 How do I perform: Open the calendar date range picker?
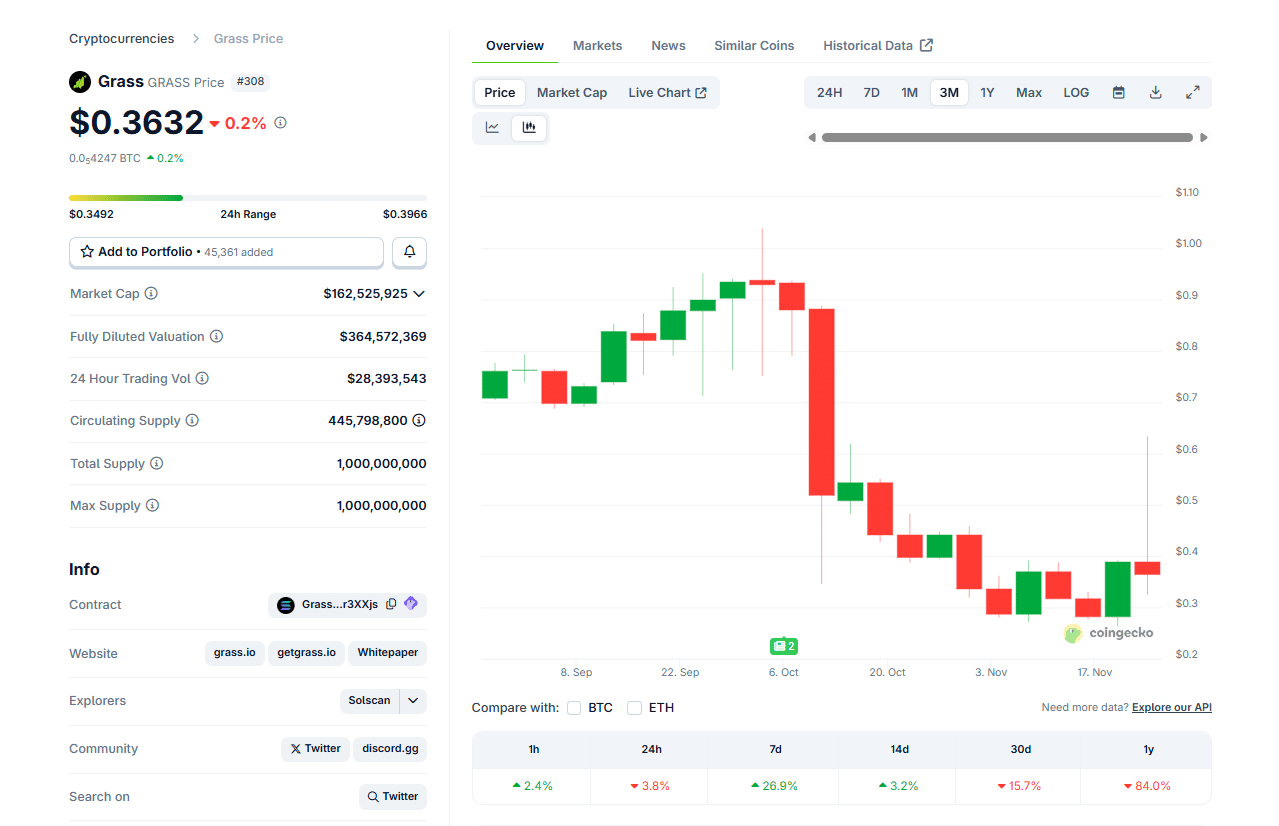(1118, 91)
